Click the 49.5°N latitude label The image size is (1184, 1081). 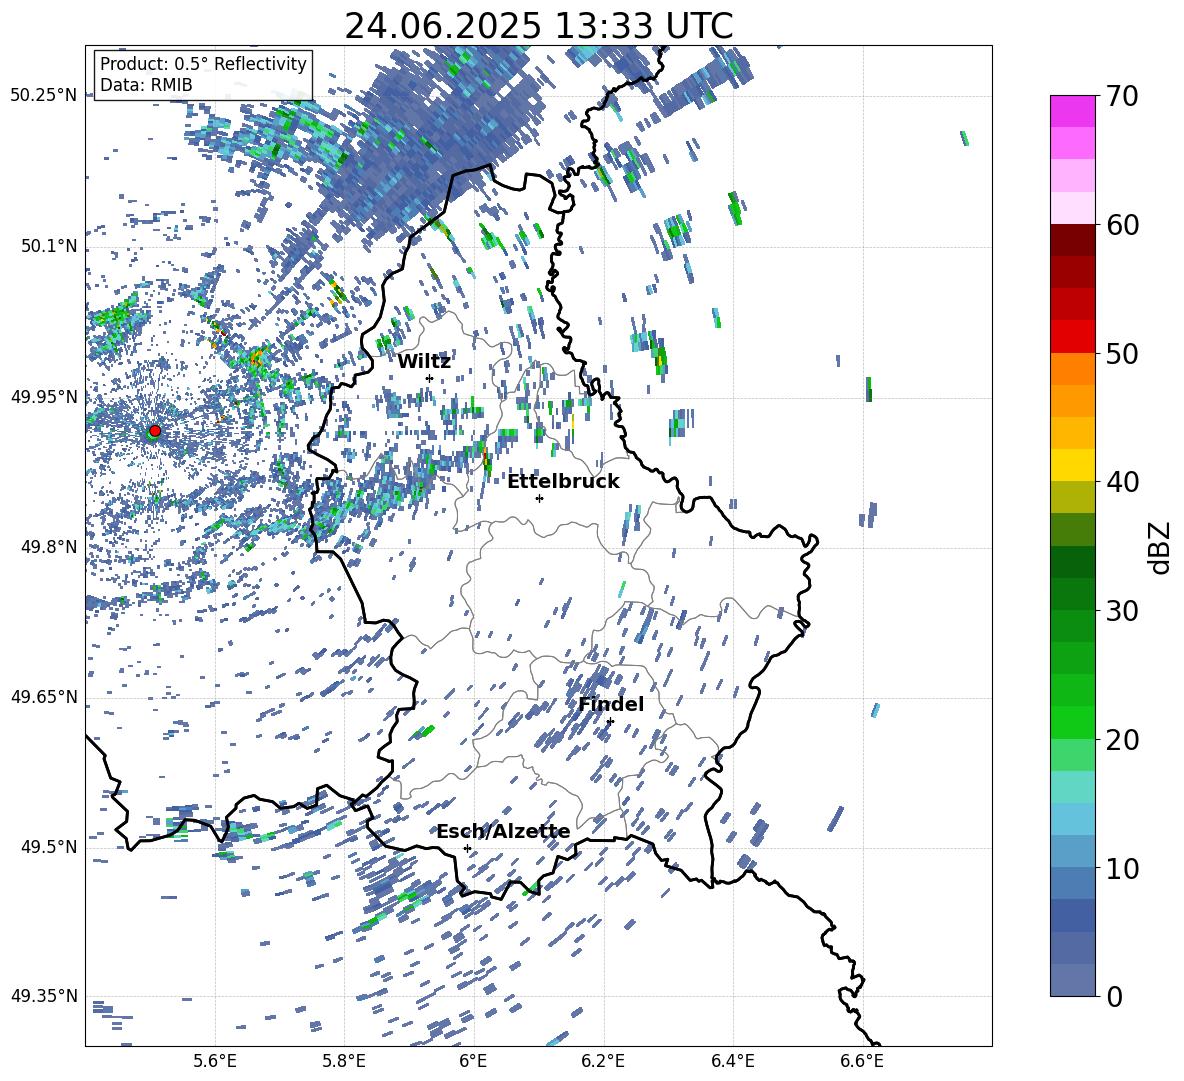[49, 846]
